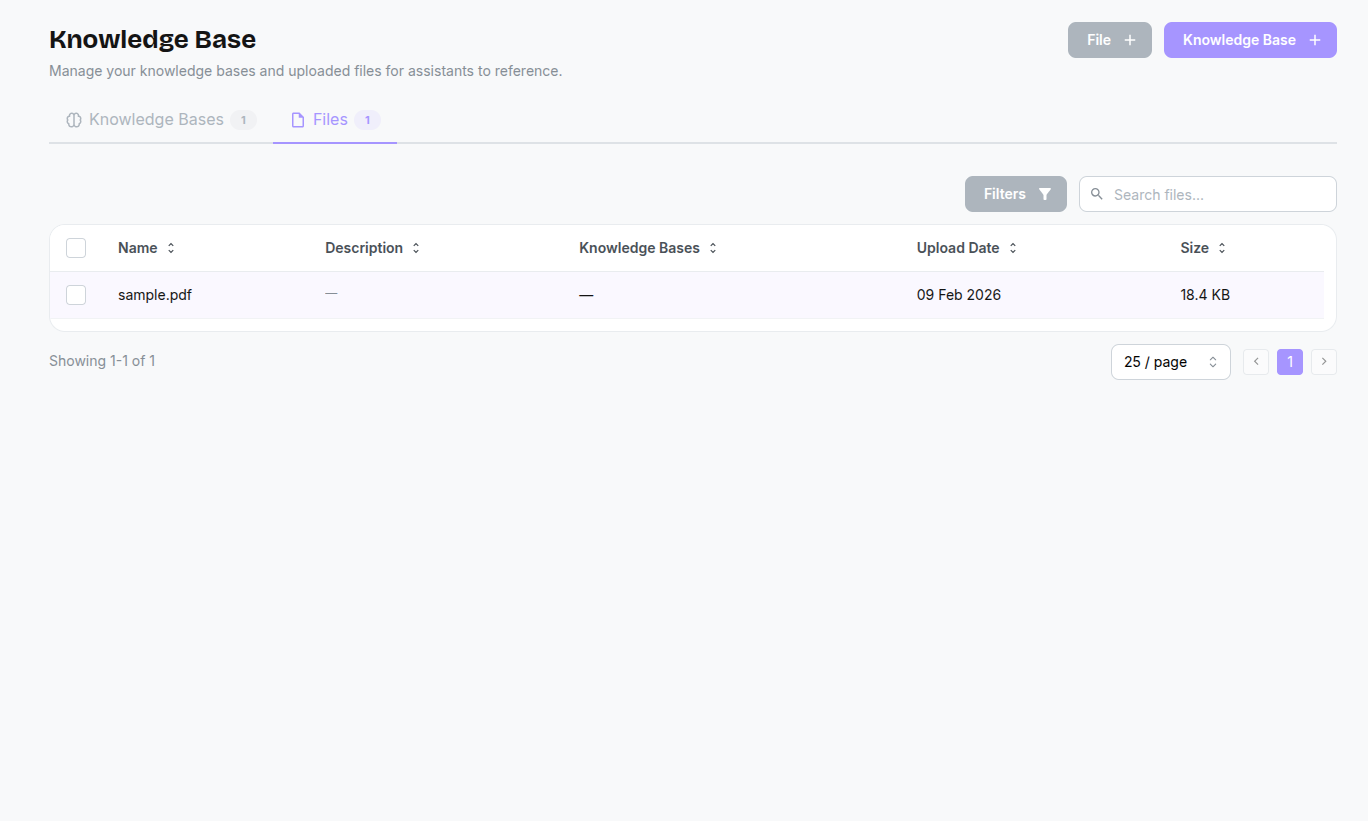
Task: Select page 1 in pagination
Action: [1290, 362]
